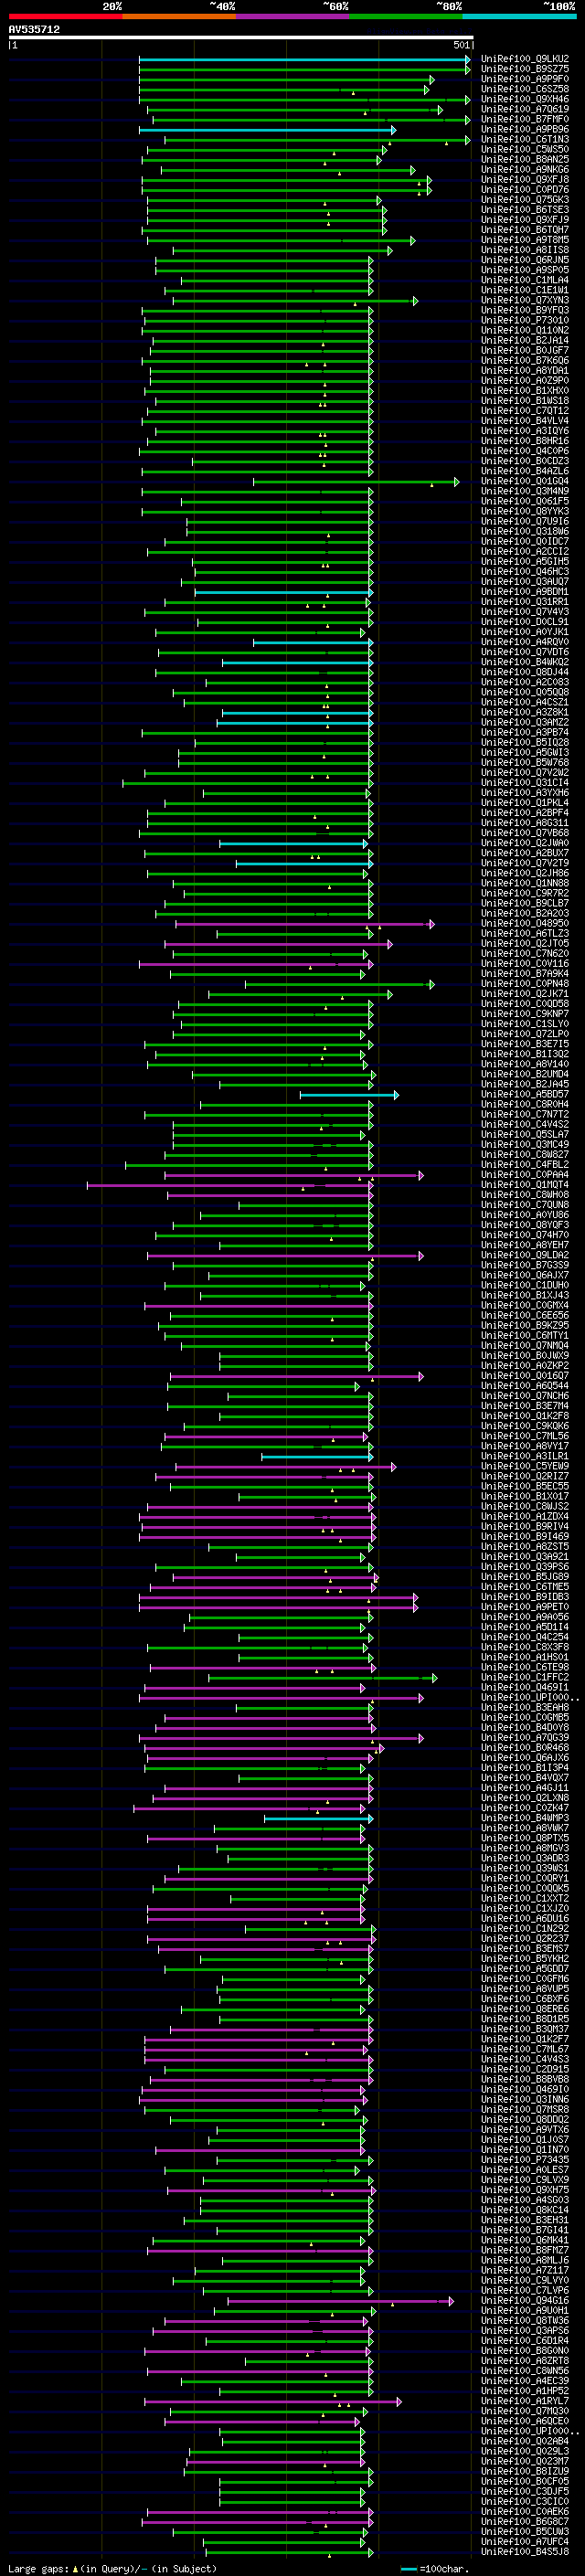Select the UniRef100_Q2JK71 label

[525, 994]
